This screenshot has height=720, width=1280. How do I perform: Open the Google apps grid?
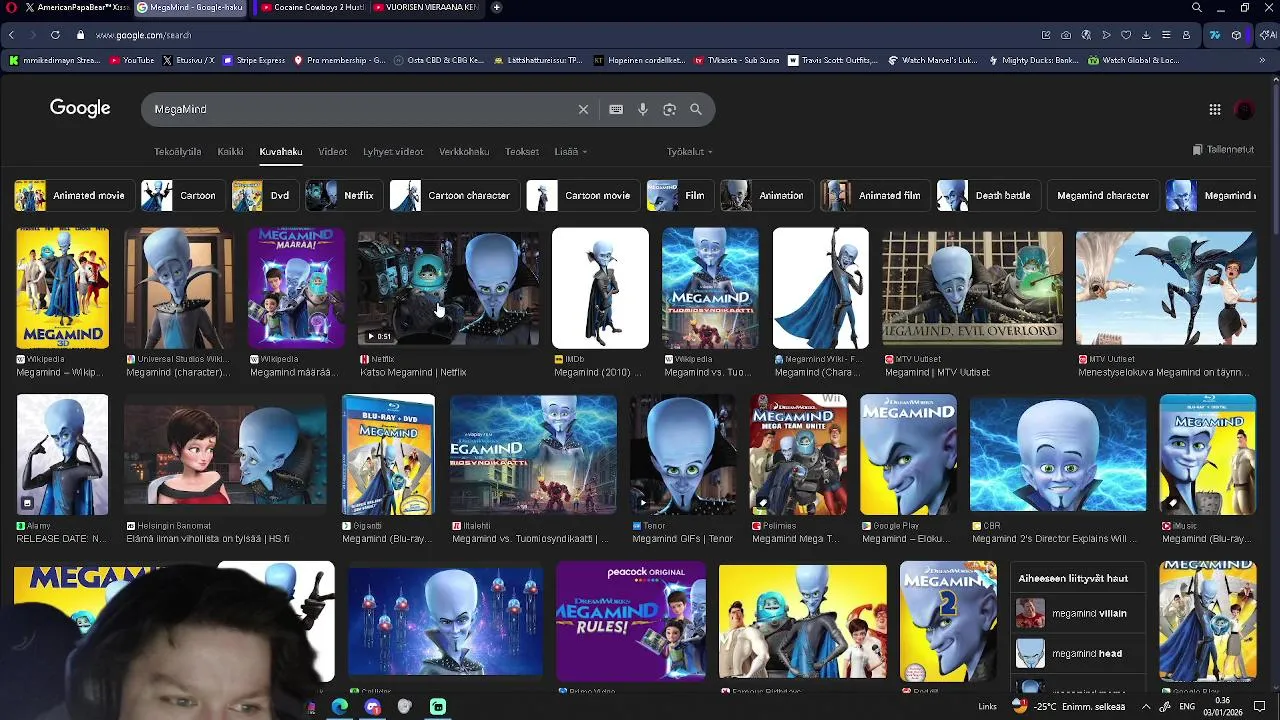coord(1214,109)
